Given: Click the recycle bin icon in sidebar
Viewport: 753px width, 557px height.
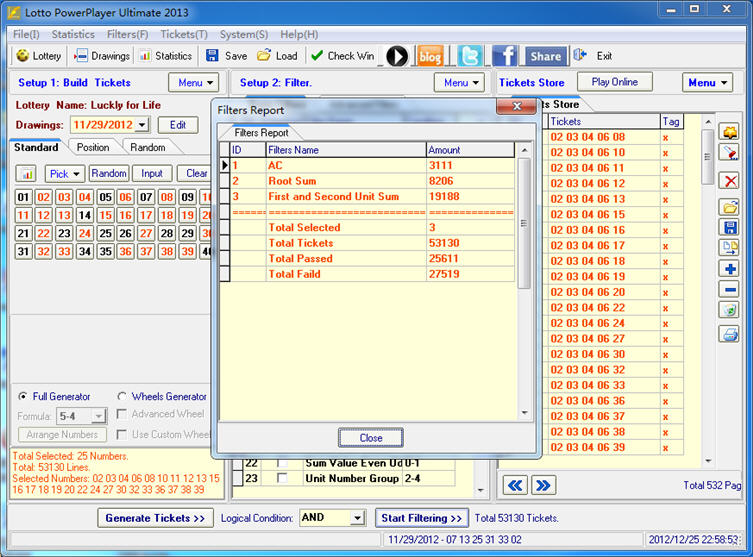Looking at the screenshot, I should (730, 310).
